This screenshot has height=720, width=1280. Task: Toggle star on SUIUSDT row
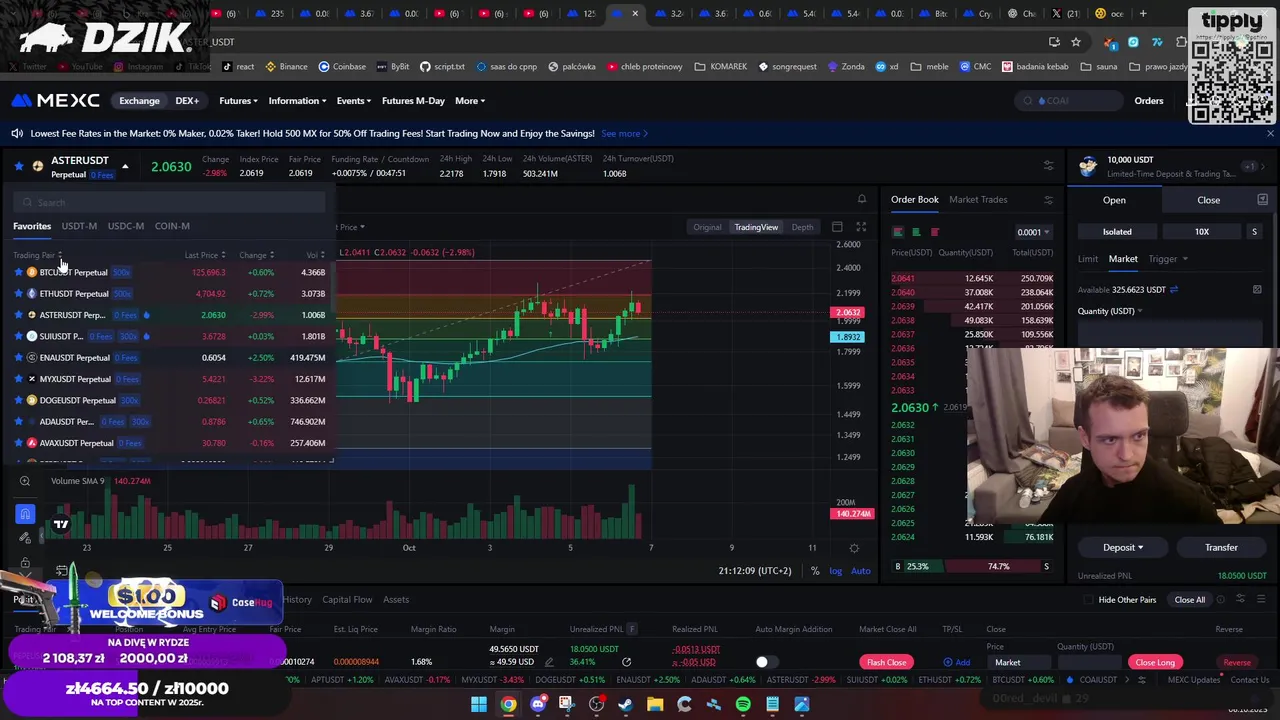18,336
